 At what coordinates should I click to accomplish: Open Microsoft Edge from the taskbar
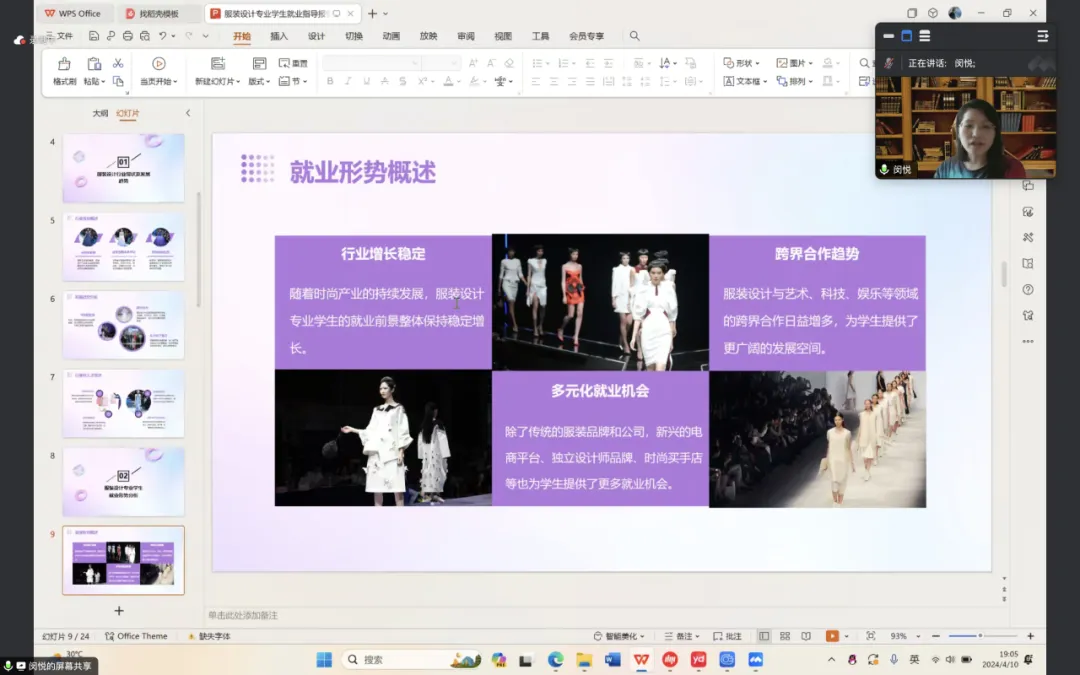(x=555, y=660)
